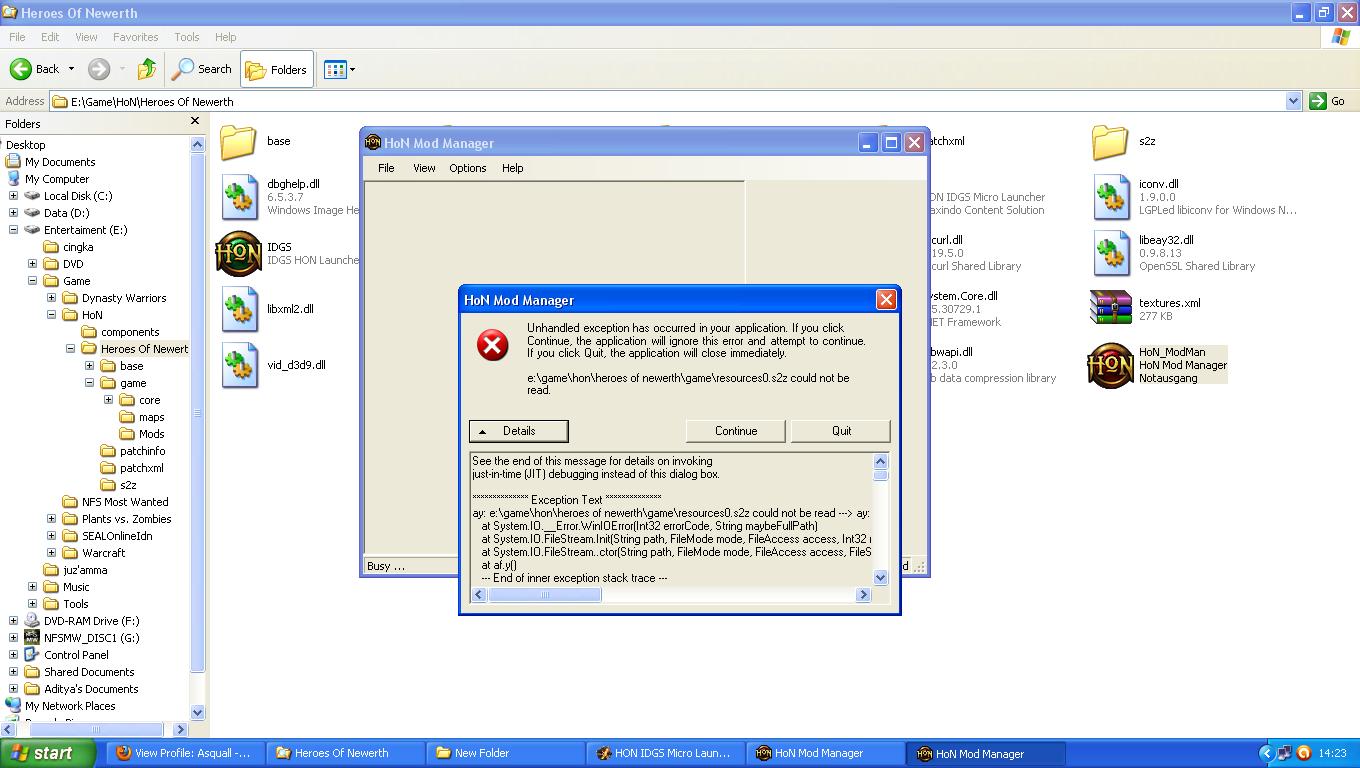This screenshot has height=768, width=1360.
Task: Open the address bar dropdown arrow
Action: point(1292,101)
